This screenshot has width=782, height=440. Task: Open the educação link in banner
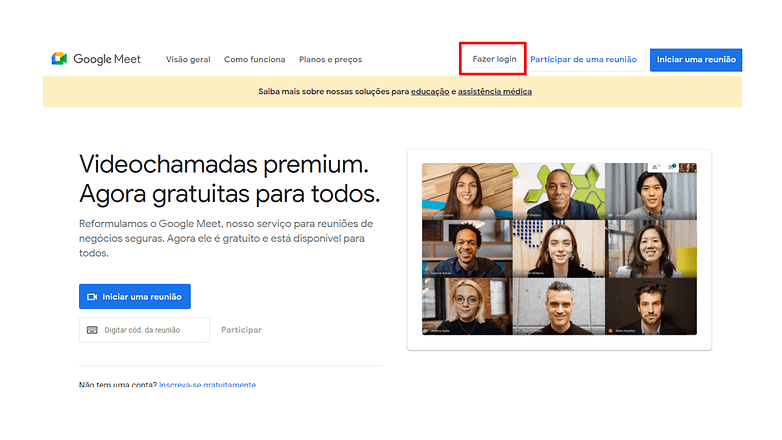430,92
